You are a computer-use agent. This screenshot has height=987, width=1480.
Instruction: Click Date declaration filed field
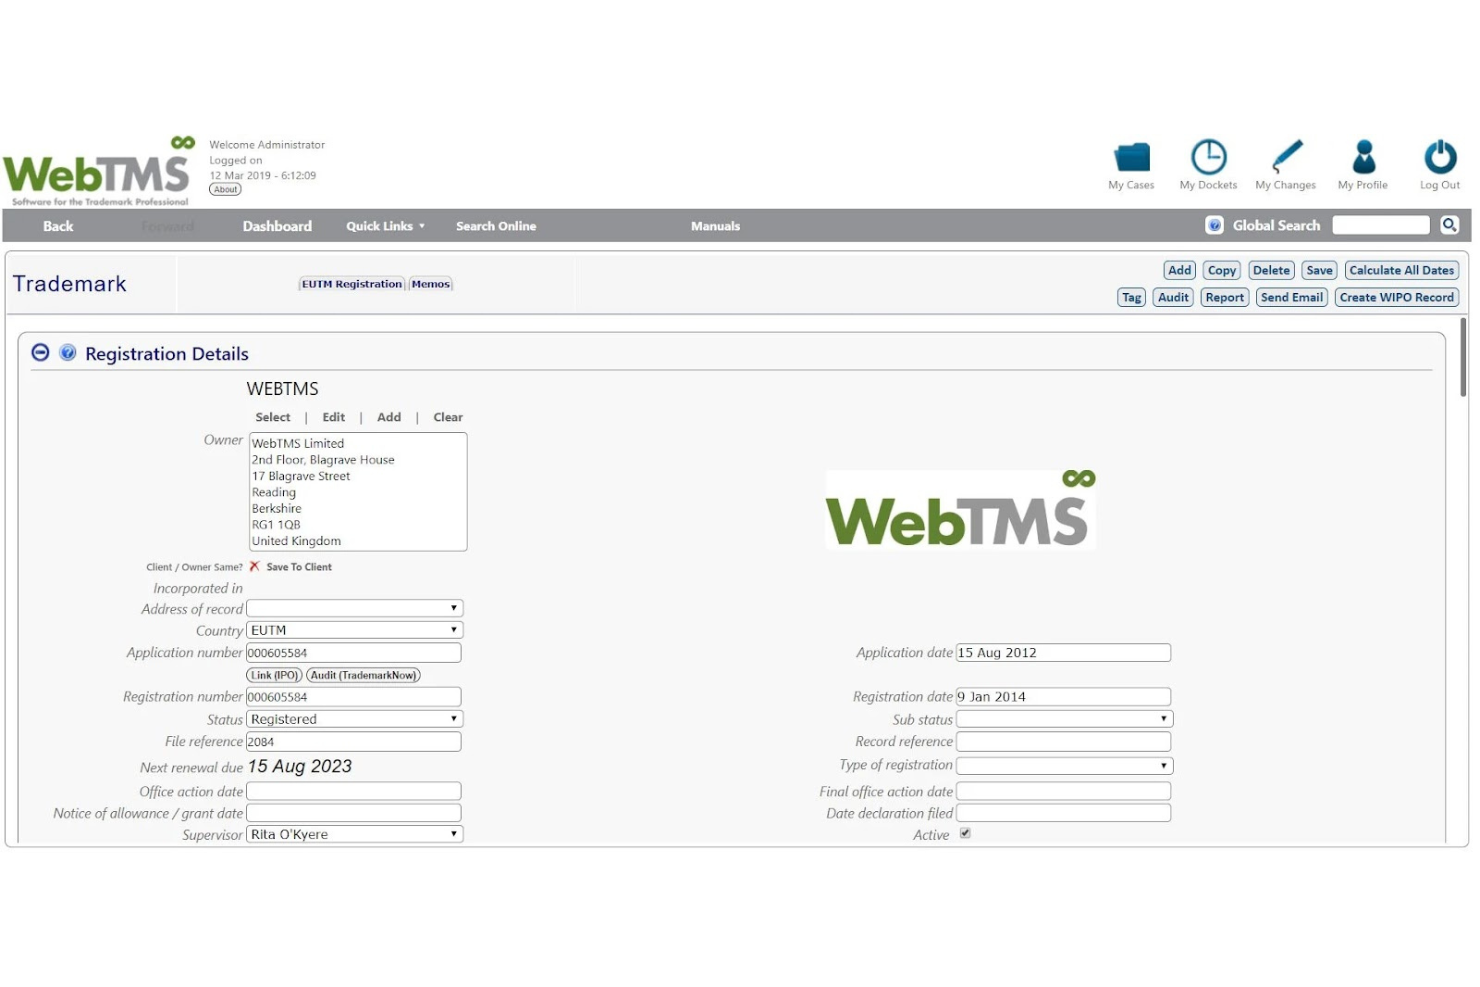[x=1063, y=813]
